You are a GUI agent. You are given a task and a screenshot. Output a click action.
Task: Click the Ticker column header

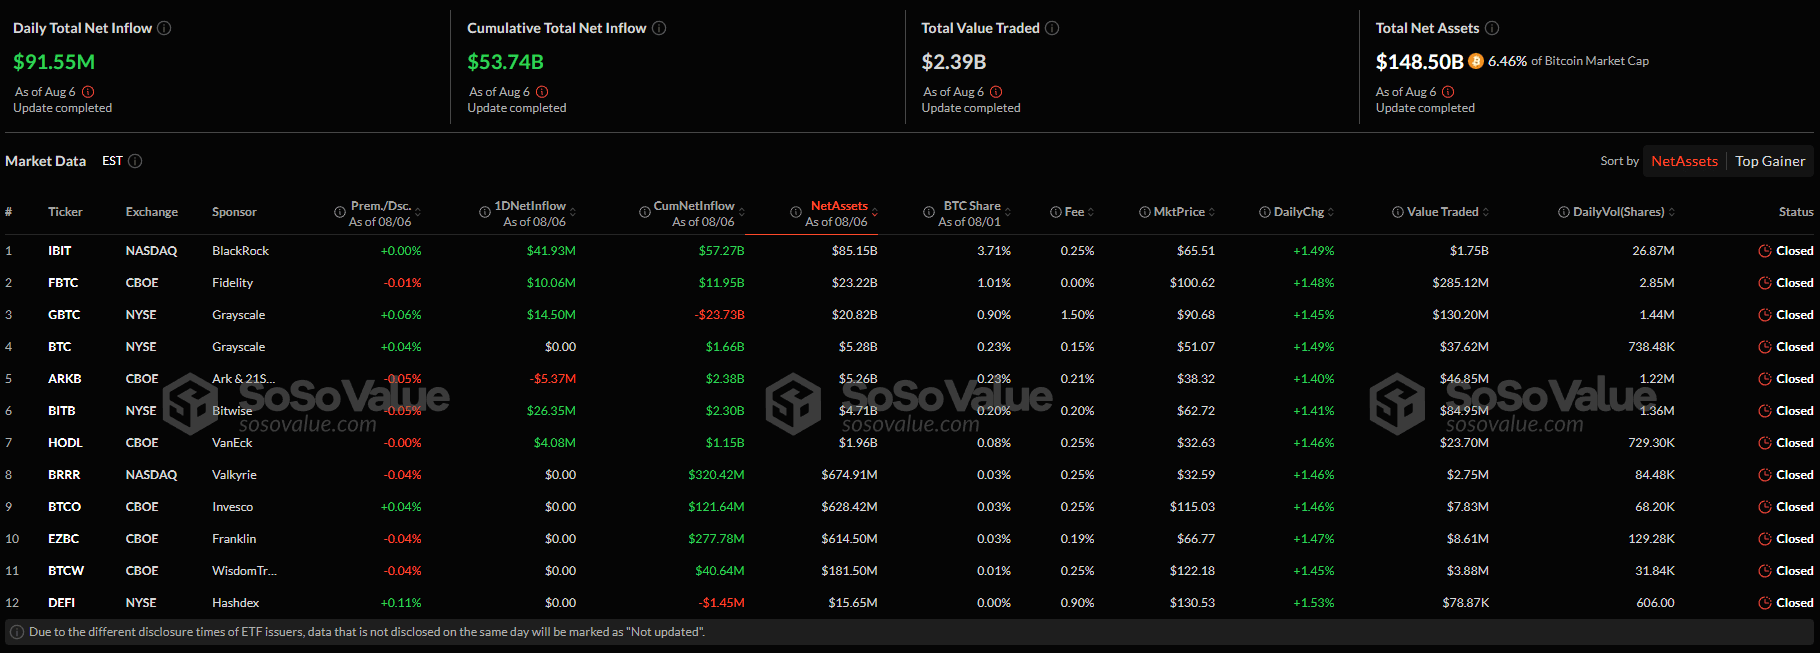click(x=65, y=212)
